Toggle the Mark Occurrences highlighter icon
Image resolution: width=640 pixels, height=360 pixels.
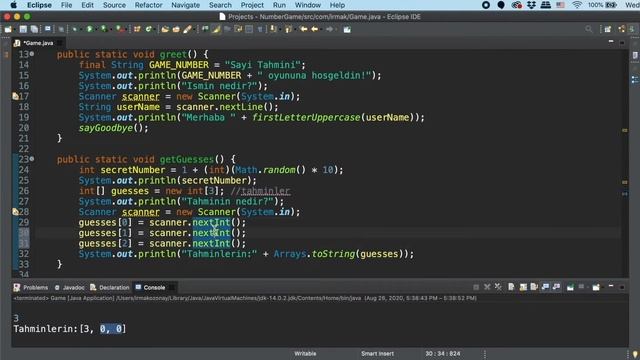[216, 29]
